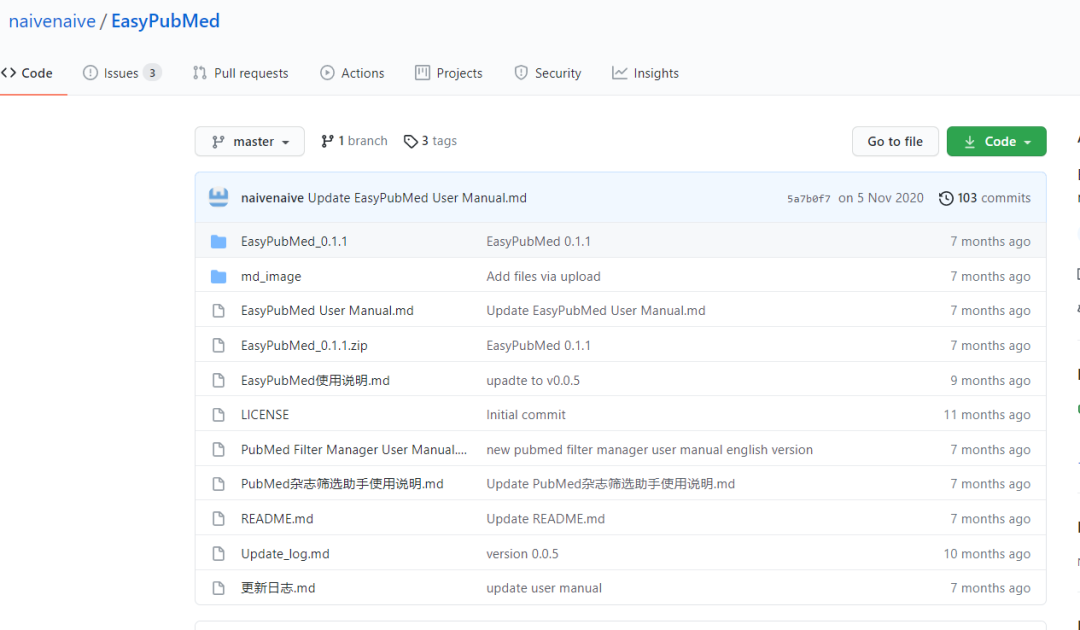The width and height of the screenshot is (1080, 630).
Task: Click the commits history clock icon
Action: [946, 198]
